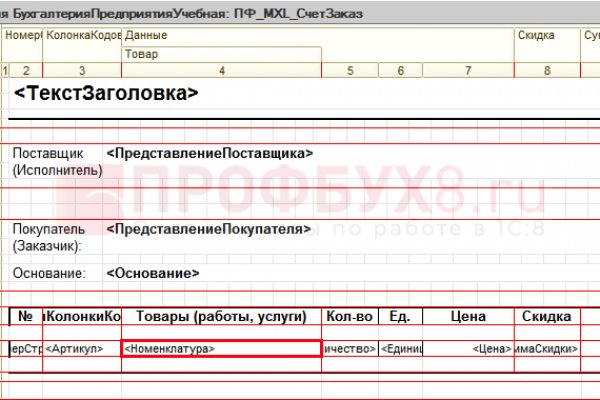
Task: Select the 'Кол-во' table header cell
Action: pyautogui.click(x=350, y=317)
